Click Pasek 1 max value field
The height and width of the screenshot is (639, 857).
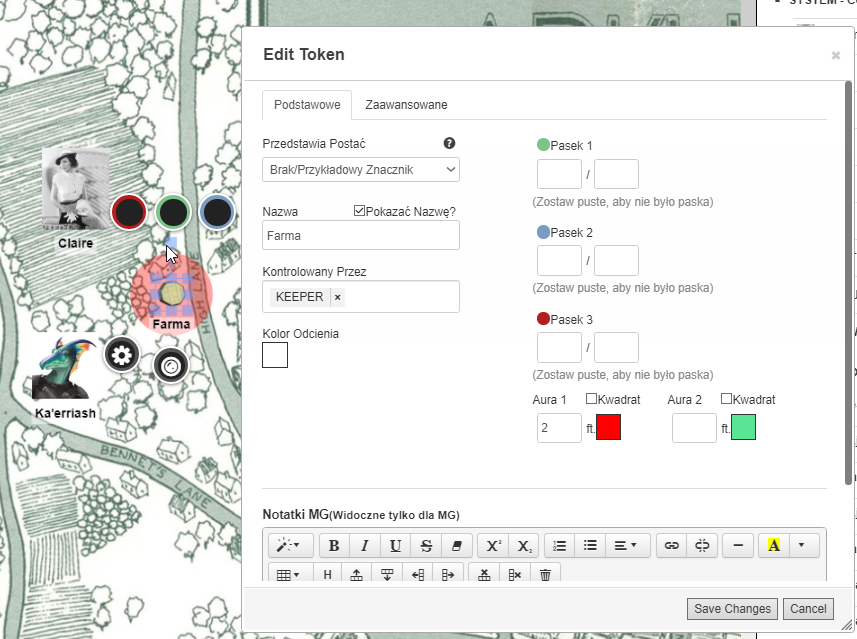coord(616,174)
